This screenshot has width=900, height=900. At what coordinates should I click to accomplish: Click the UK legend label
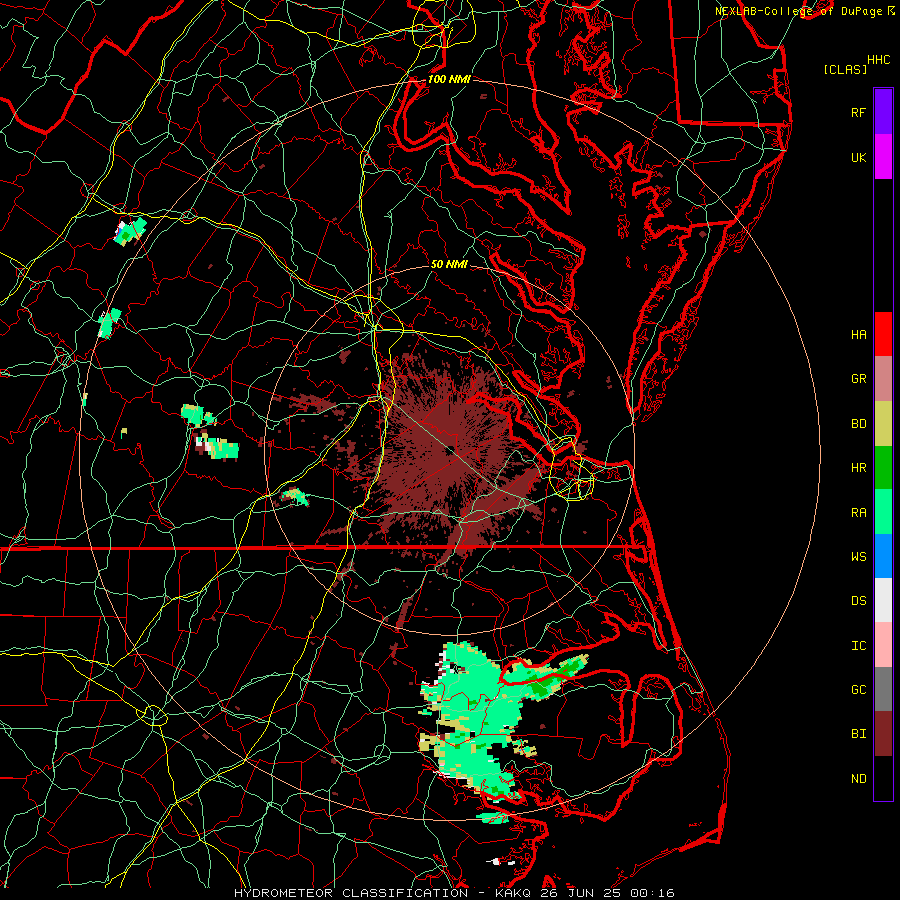(x=859, y=158)
